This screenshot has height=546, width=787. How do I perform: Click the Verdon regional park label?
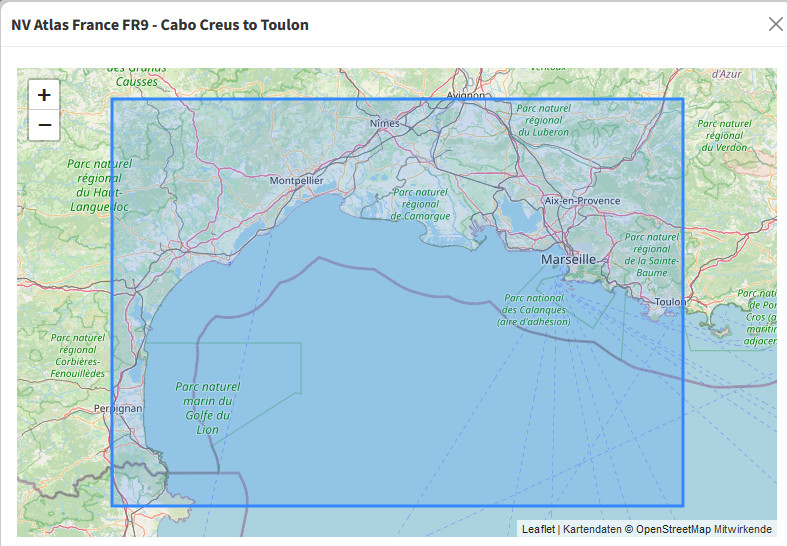[x=723, y=128]
